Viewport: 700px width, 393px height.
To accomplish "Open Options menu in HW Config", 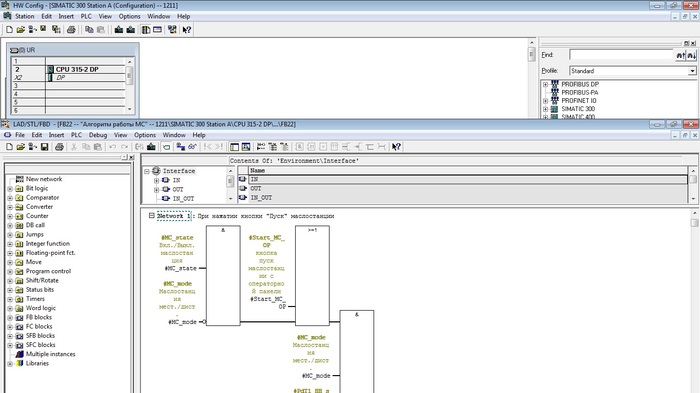I will 129,16.
